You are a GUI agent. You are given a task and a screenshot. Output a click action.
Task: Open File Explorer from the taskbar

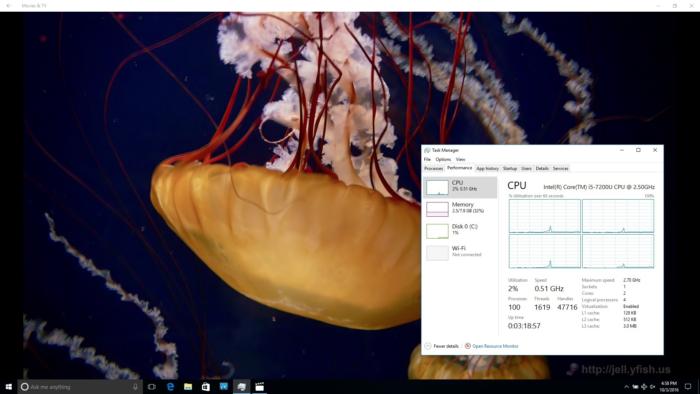pyautogui.click(x=188, y=387)
